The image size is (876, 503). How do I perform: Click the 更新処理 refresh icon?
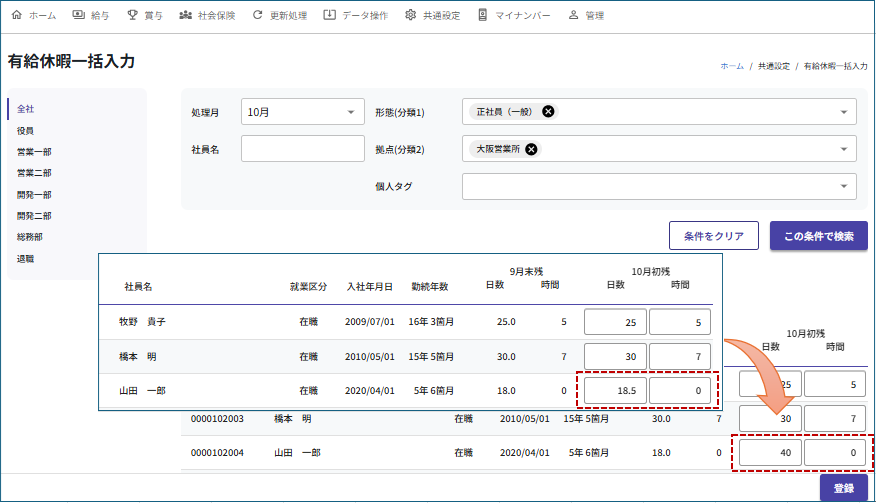258,15
